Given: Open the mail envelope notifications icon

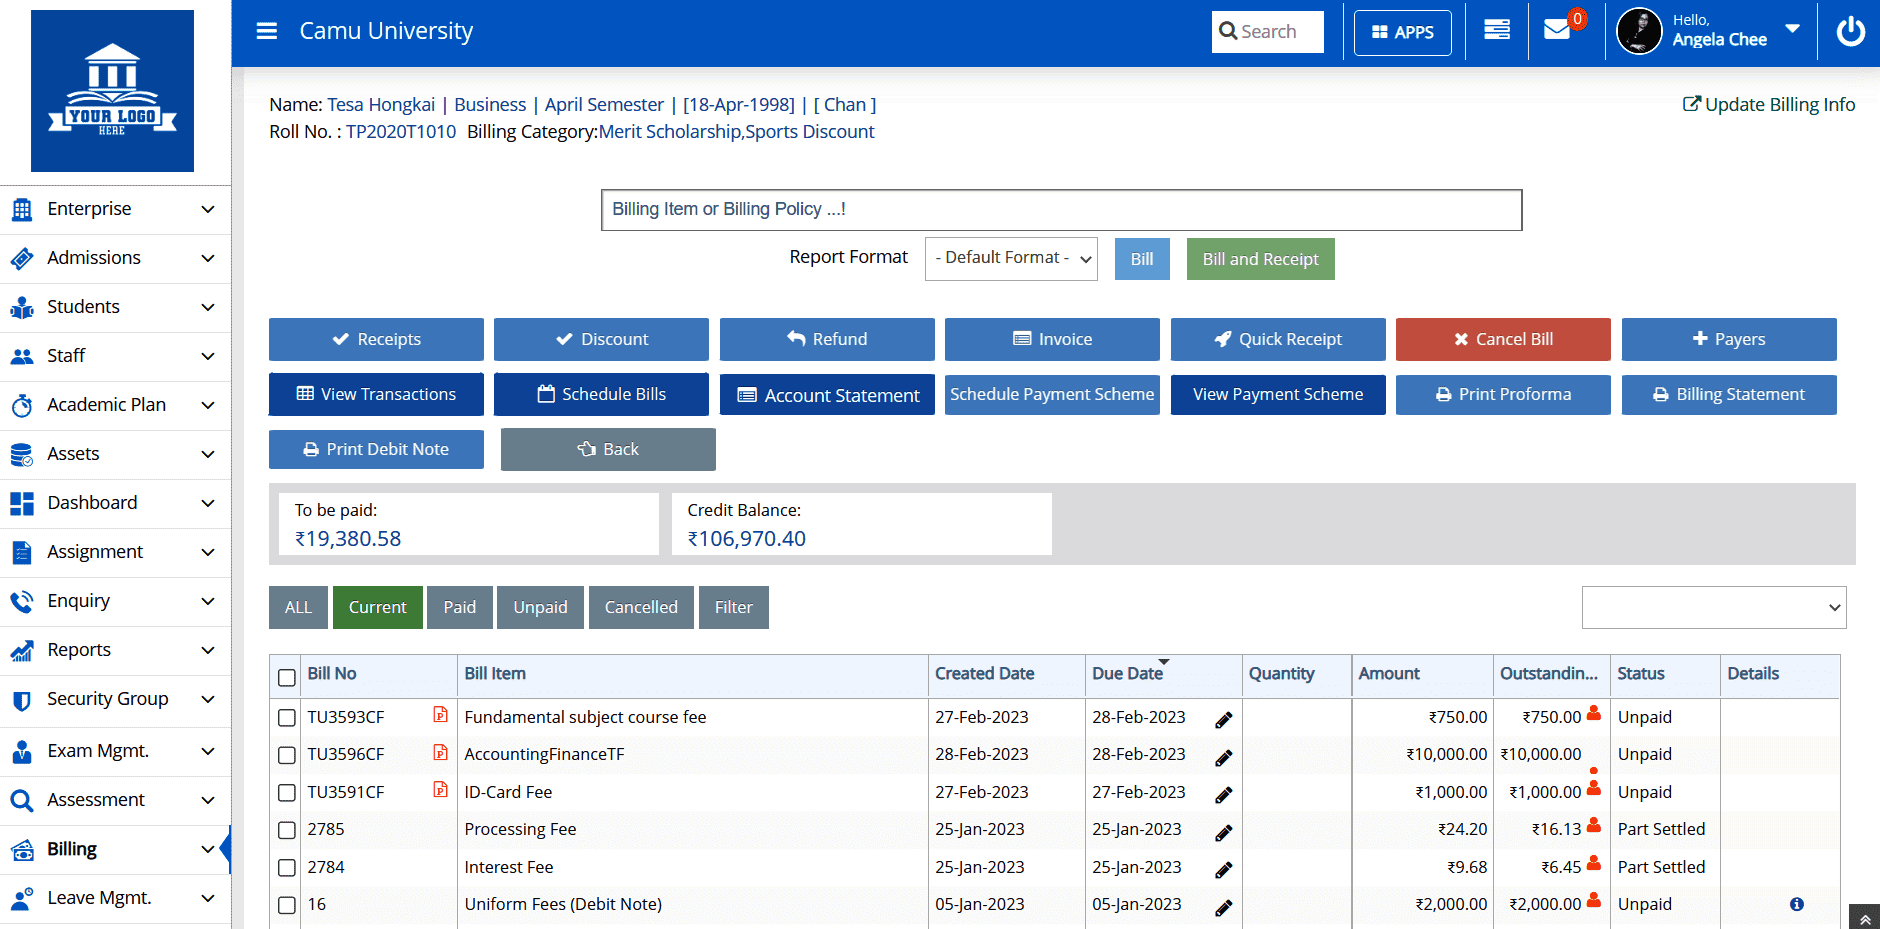Looking at the screenshot, I should (1557, 30).
